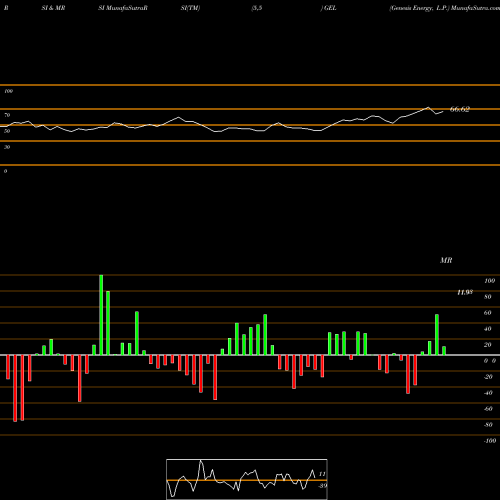Select the histogram axis label 60
This screenshot has width=500, height=500.
[x=487, y=313]
